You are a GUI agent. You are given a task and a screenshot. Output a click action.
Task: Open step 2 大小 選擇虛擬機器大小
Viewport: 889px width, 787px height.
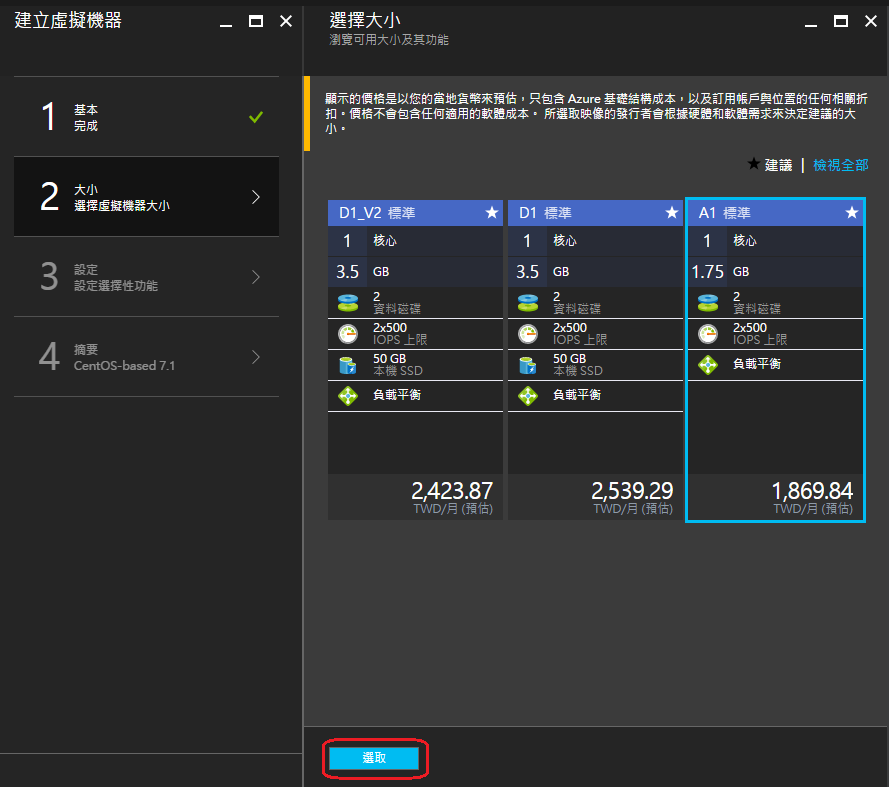(x=146, y=197)
